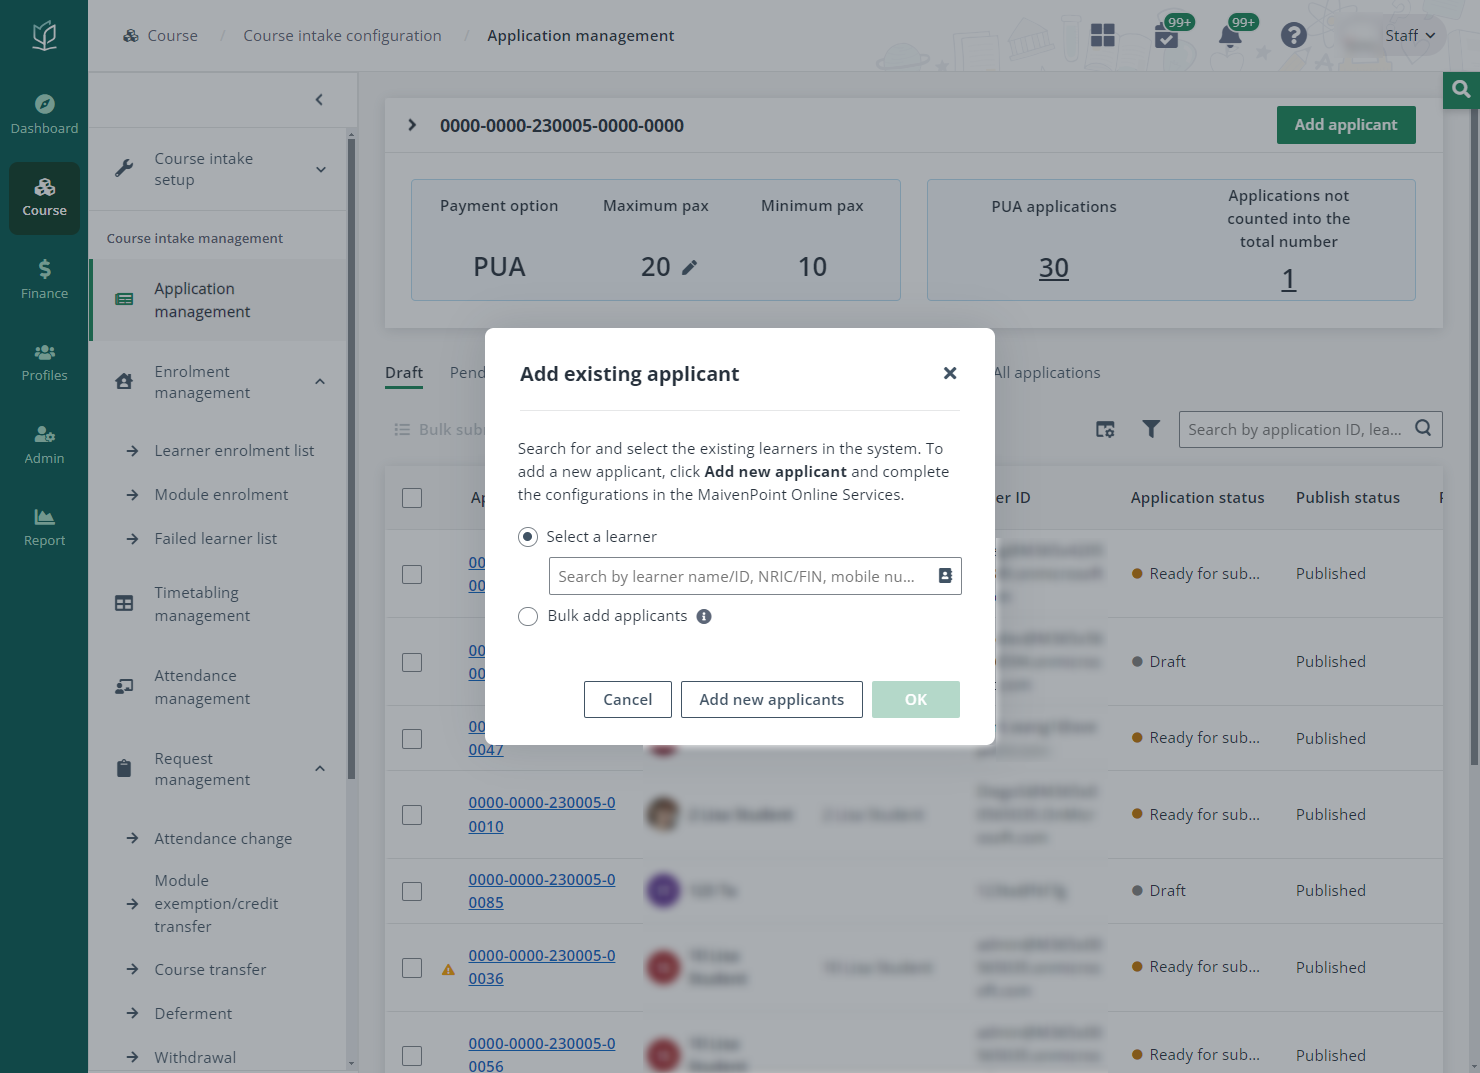Open the Staff user dropdown
The height and width of the screenshot is (1073, 1480).
[1409, 36]
